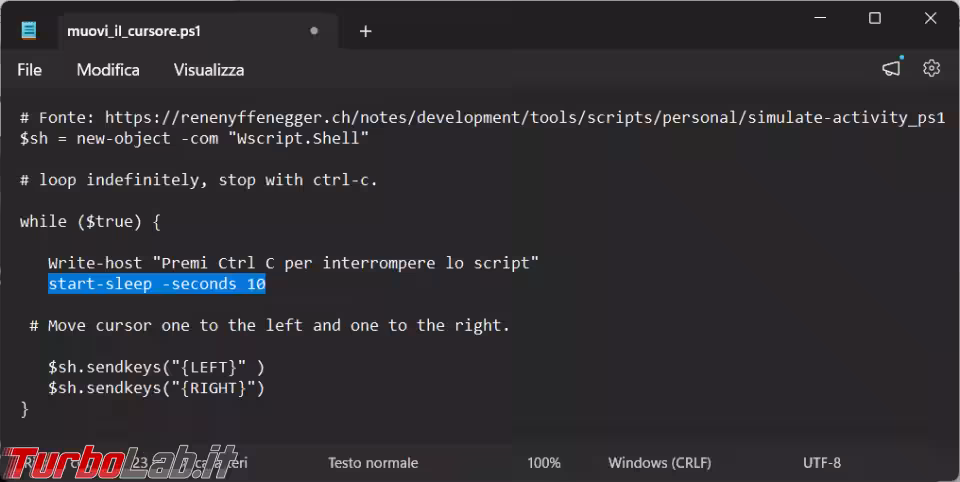
Task: Click the Notepad app icon in title bar
Action: (x=29, y=31)
